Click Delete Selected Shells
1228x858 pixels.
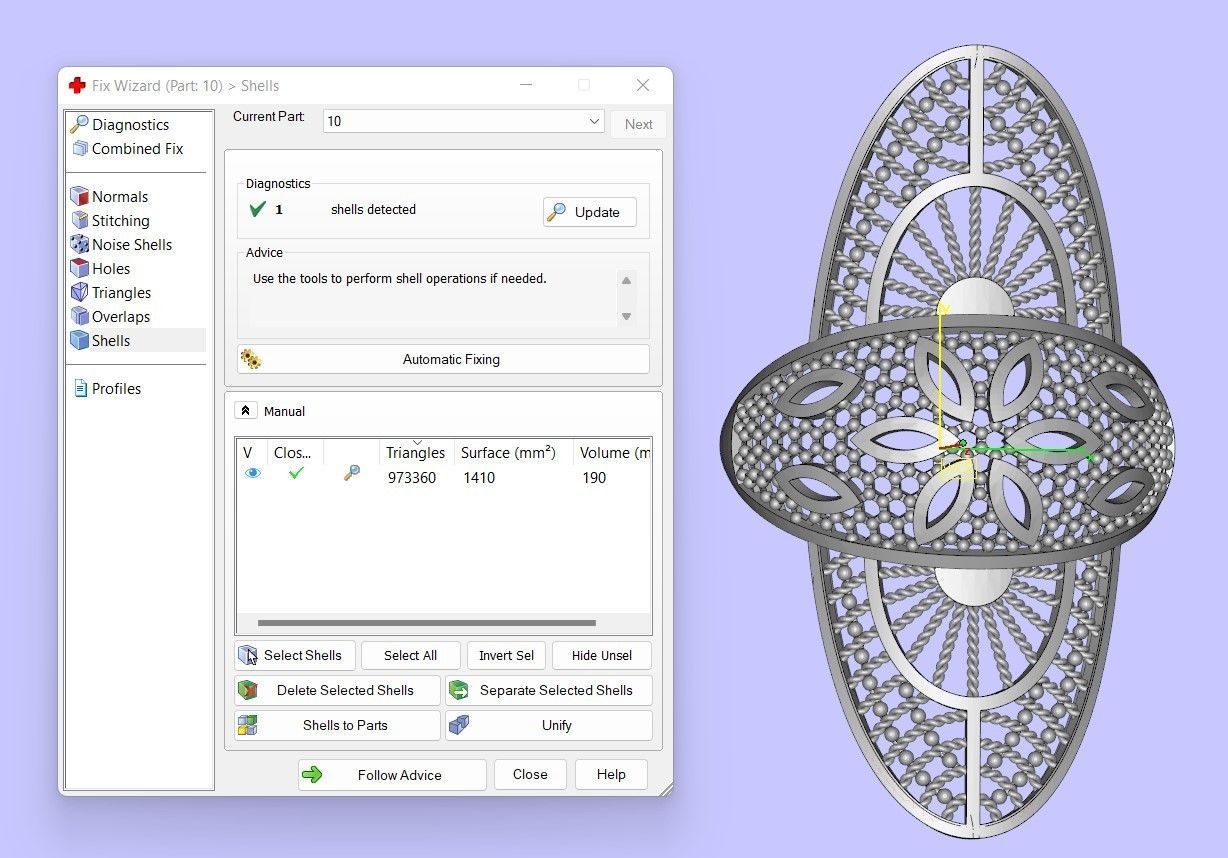(x=337, y=691)
